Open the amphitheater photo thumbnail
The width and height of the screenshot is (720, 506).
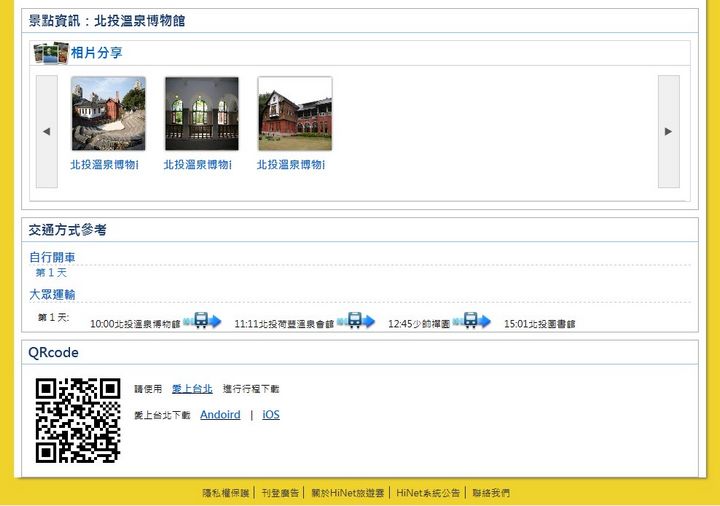tap(108, 113)
